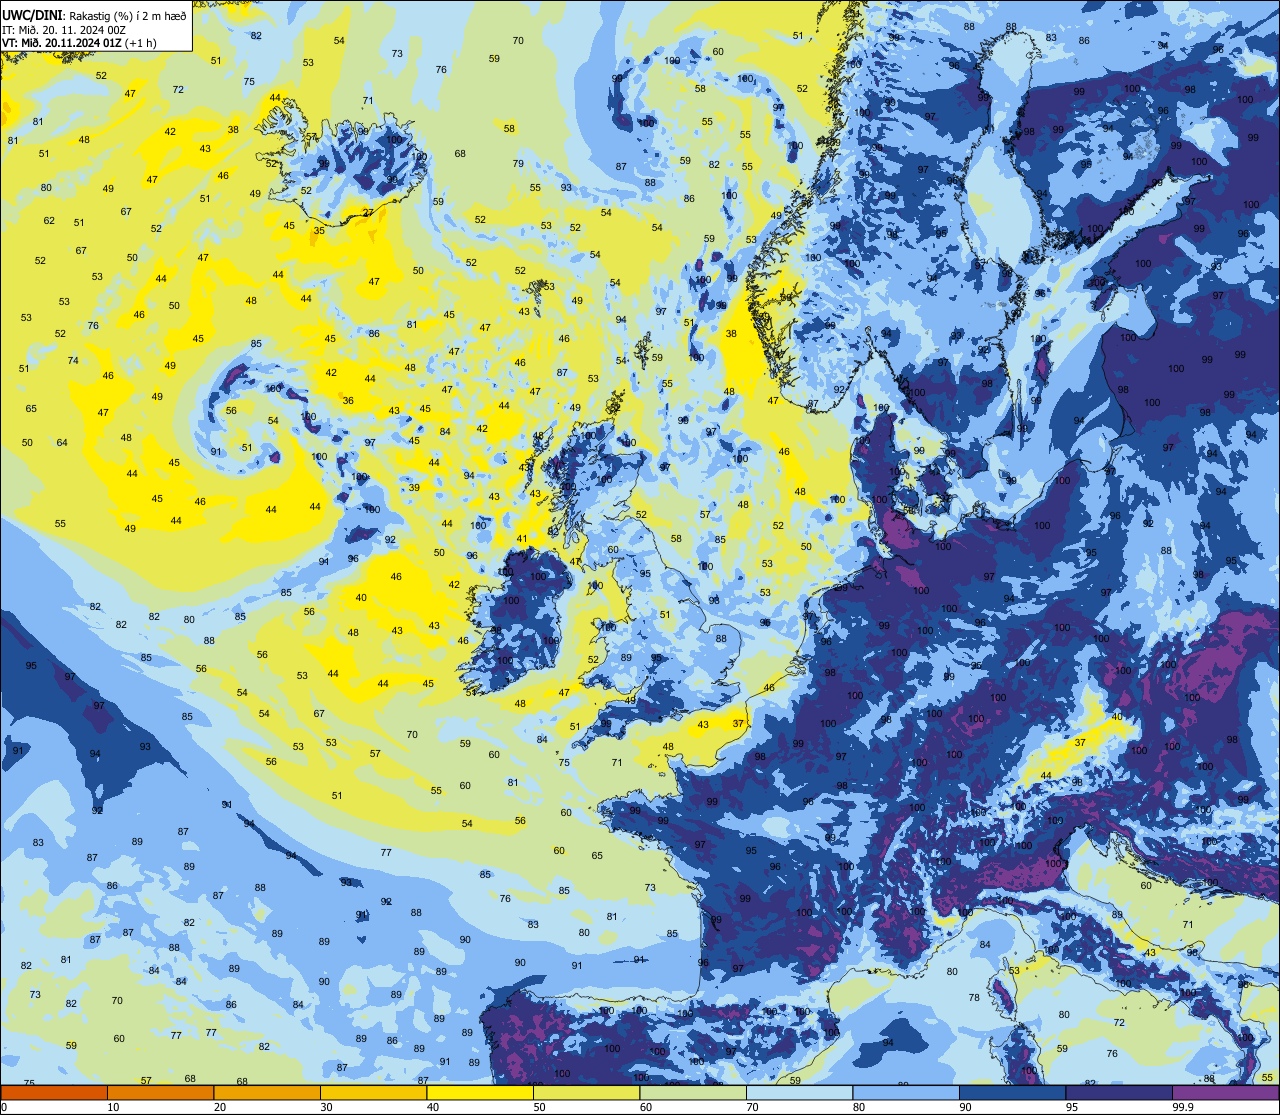
Task: Click the 'IT: Mið. 20. 11. 2024 00Z' initial time line
Action: (x=64, y=29)
